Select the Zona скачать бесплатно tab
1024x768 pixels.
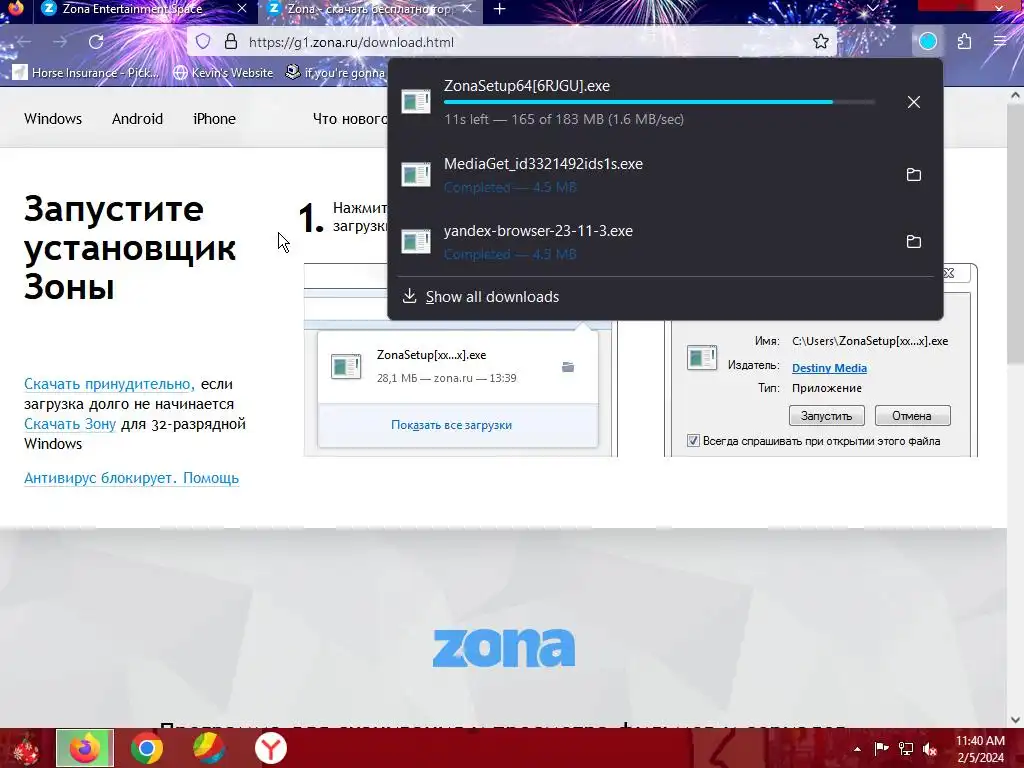tap(369, 9)
